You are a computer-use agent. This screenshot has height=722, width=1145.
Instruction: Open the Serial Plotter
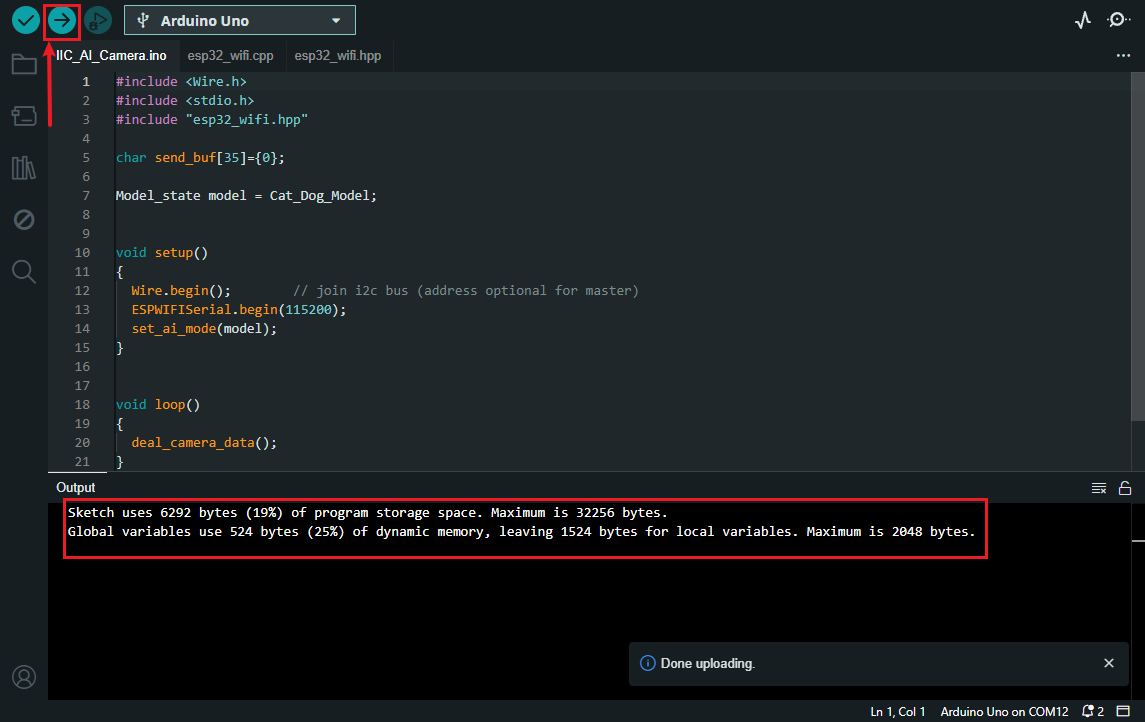point(1083,20)
